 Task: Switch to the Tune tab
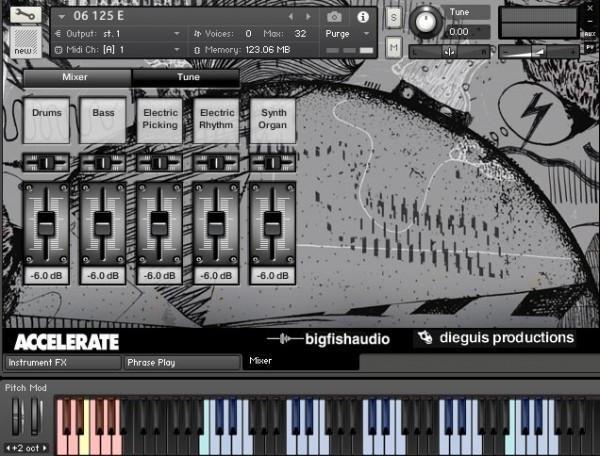point(186,77)
